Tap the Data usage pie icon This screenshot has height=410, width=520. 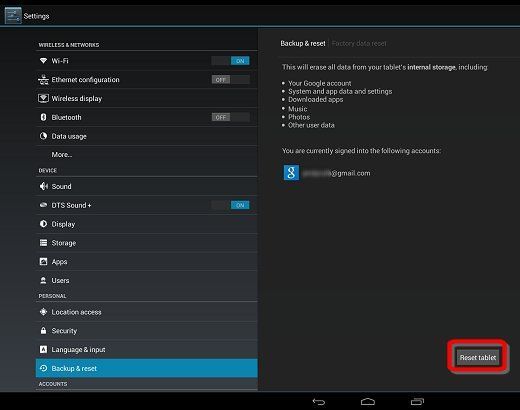[43, 136]
